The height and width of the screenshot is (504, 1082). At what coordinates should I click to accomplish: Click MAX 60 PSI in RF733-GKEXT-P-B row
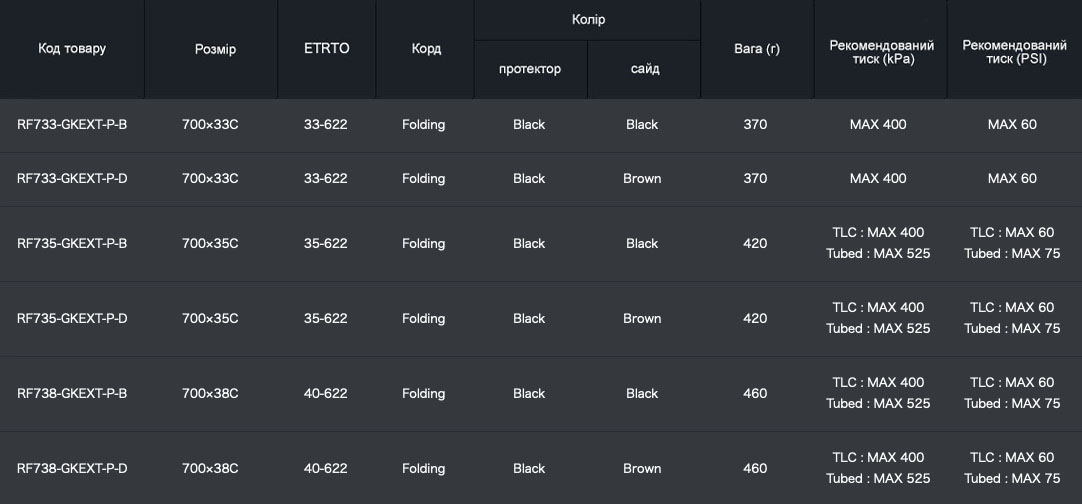coord(1012,125)
